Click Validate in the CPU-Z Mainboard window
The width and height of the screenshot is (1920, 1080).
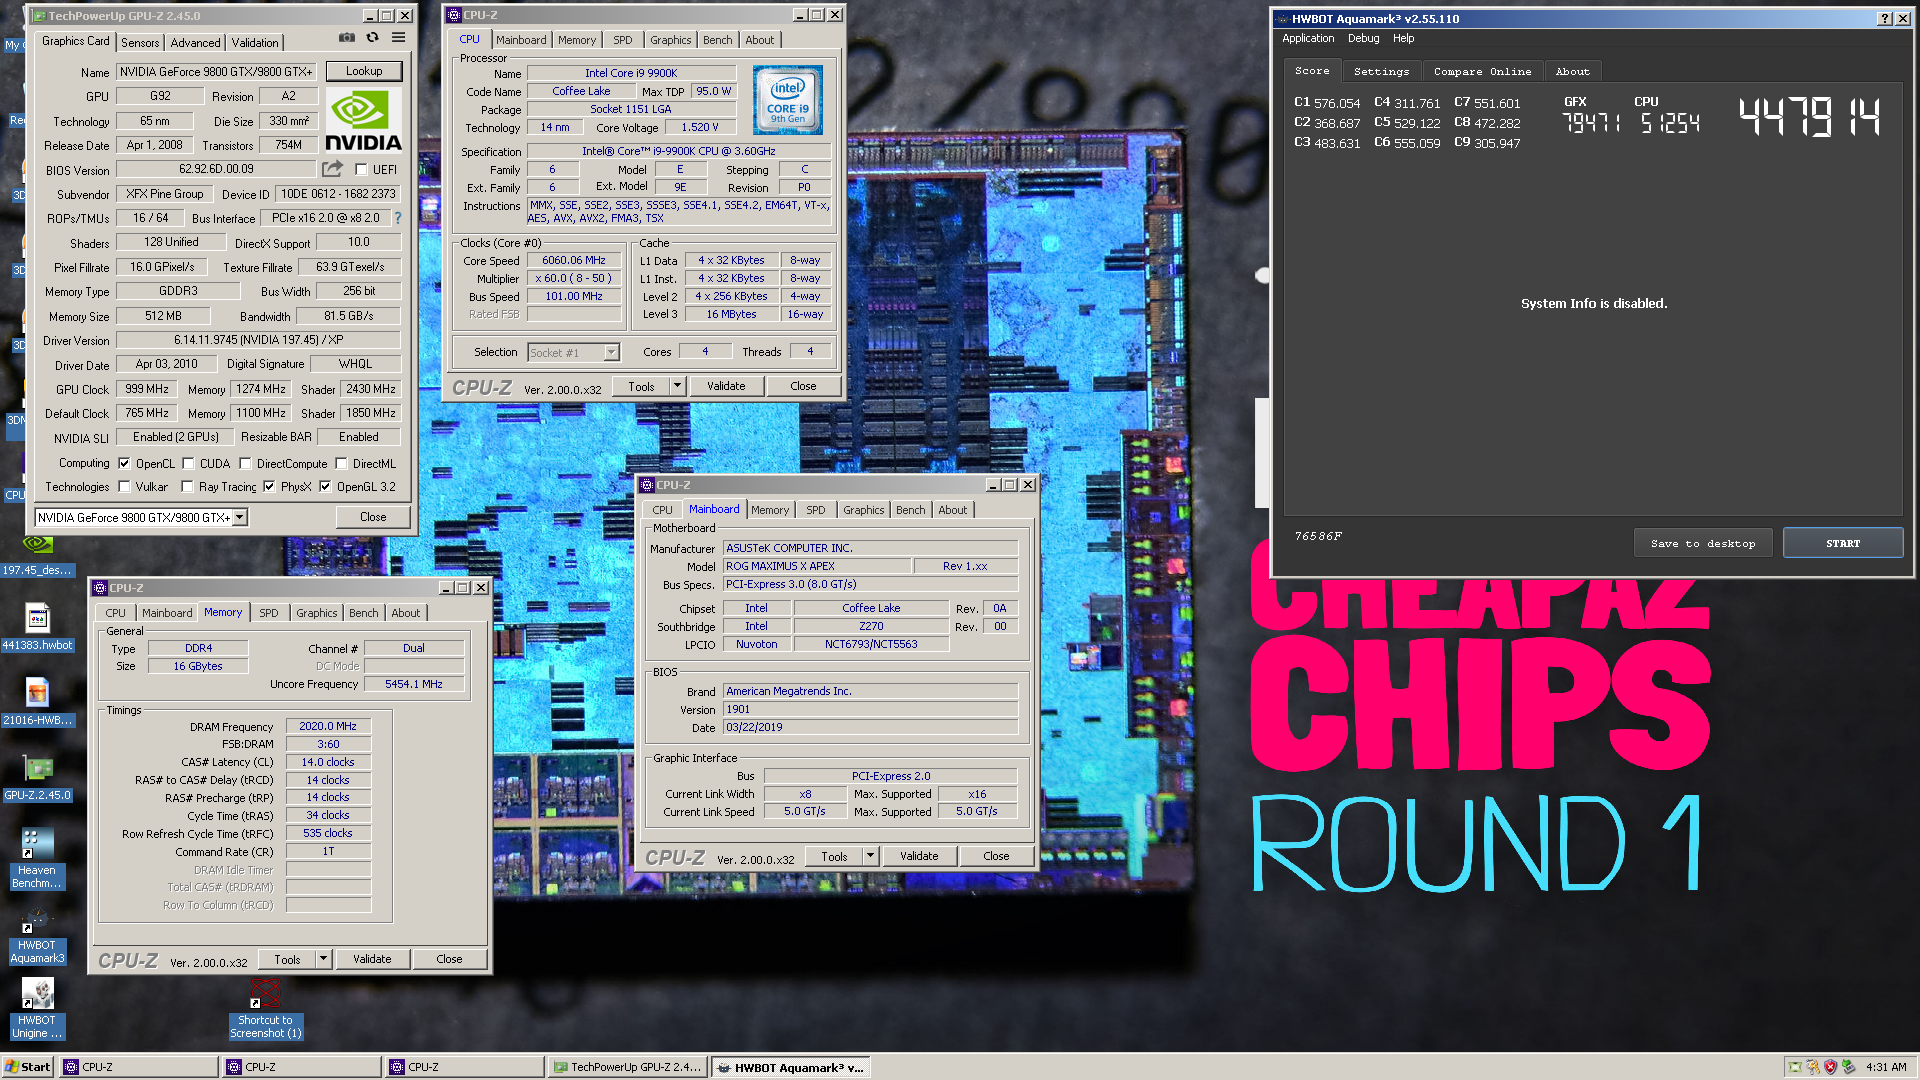pos(919,856)
